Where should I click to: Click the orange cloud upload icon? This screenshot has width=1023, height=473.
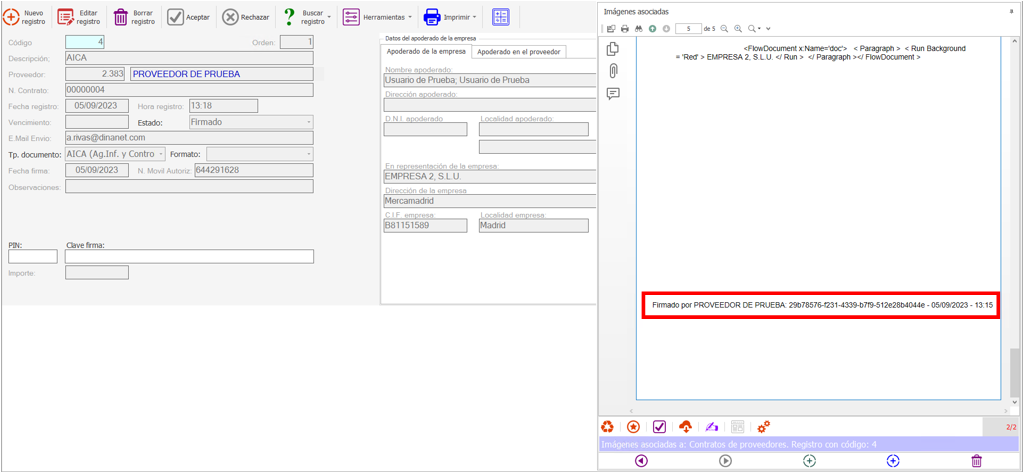[685, 427]
